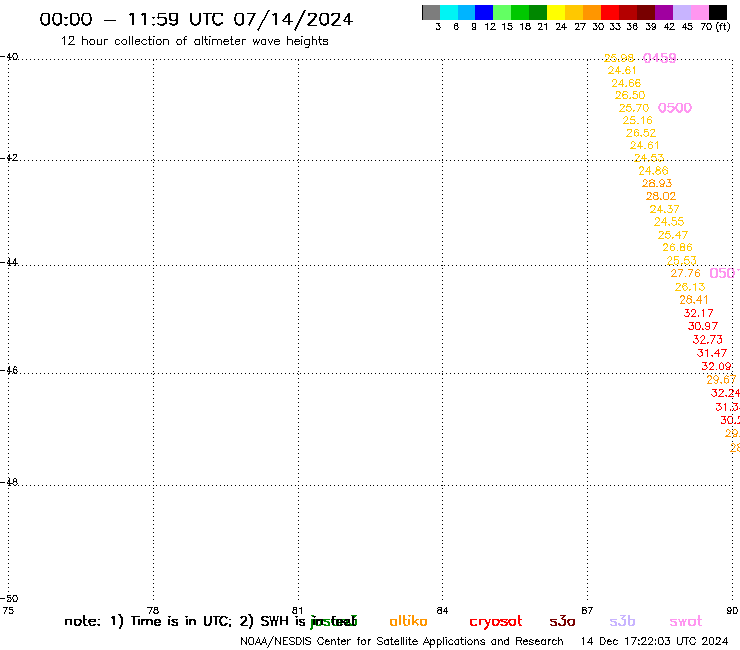Click the longitude axis label 78
This screenshot has height=650, width=740.
pos(152,610)
